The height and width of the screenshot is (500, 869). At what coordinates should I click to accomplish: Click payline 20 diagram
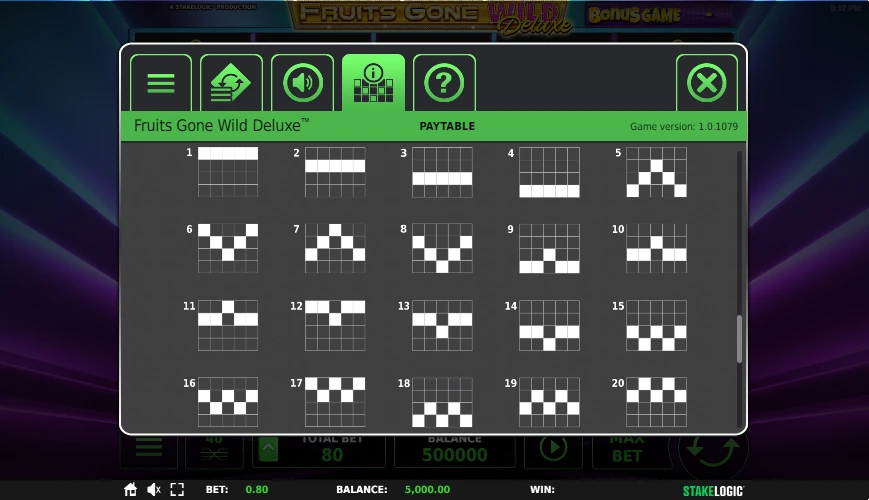pos(657,402)
